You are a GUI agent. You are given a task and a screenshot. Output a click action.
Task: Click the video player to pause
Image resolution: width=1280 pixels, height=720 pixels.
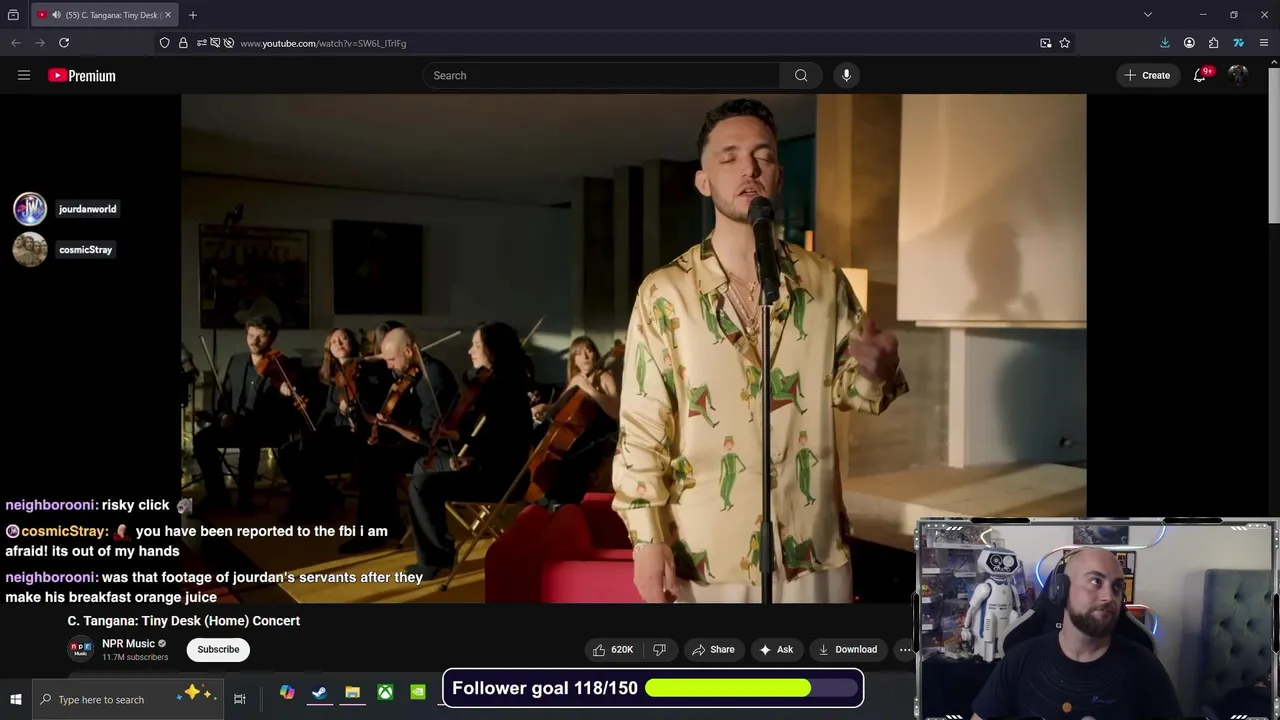coord(633,348)
